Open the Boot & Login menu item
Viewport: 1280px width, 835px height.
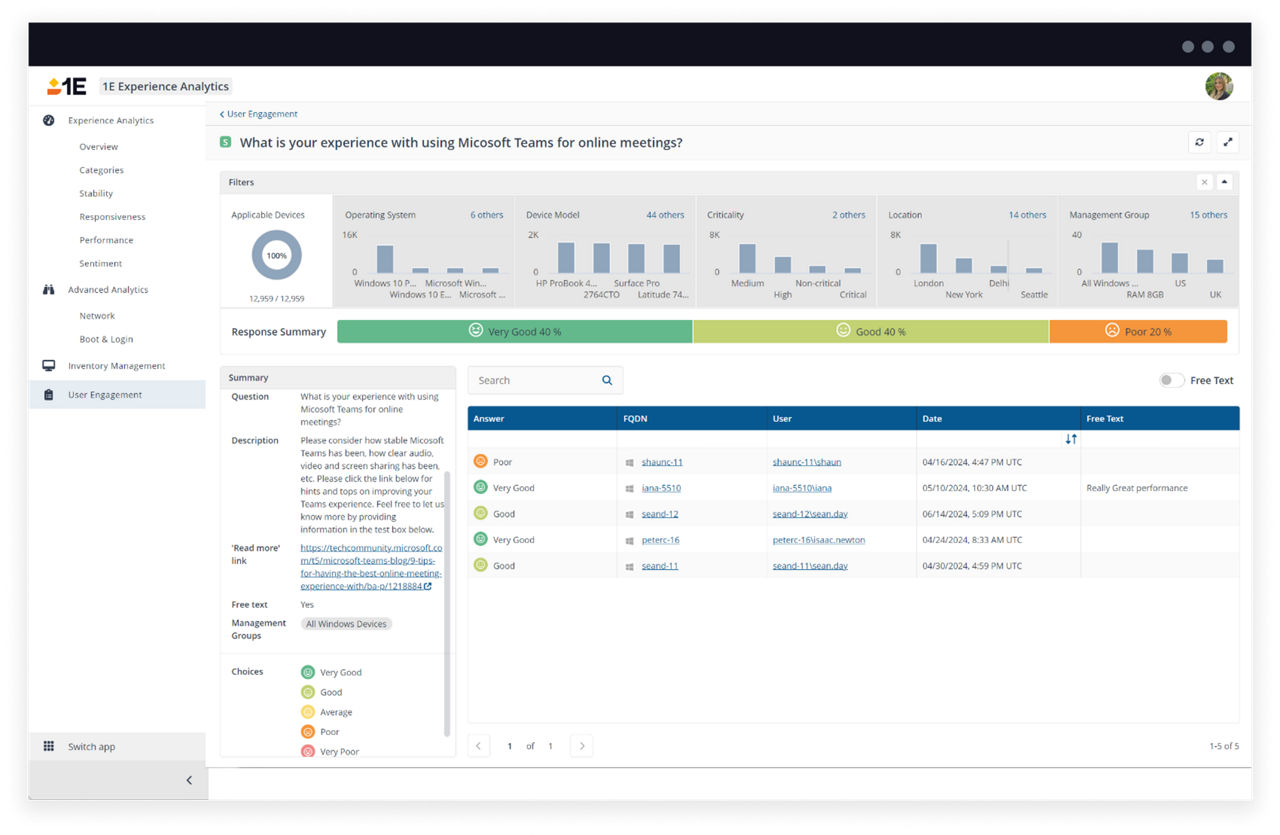coord(106,339)
